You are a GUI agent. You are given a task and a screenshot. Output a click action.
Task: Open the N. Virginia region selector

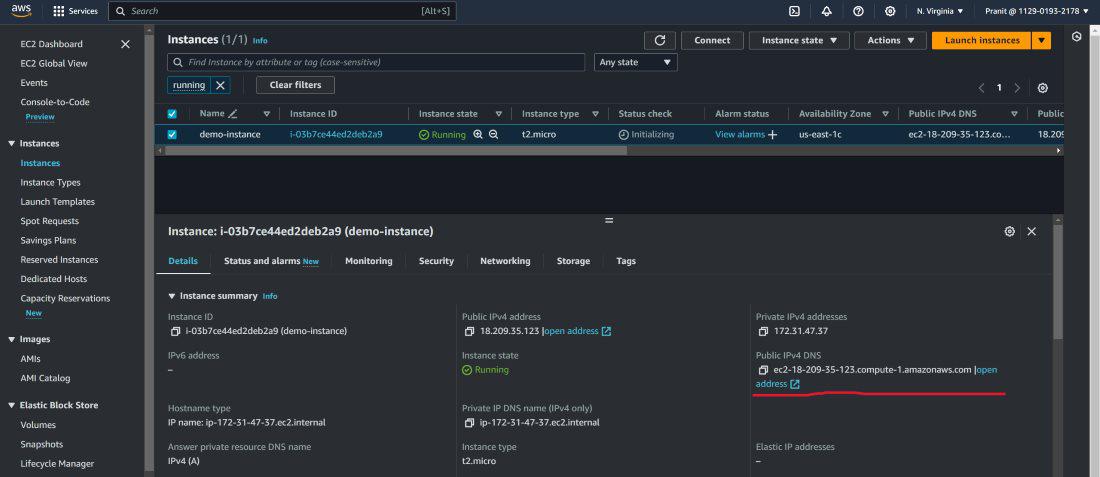click(x=940, y=11)
